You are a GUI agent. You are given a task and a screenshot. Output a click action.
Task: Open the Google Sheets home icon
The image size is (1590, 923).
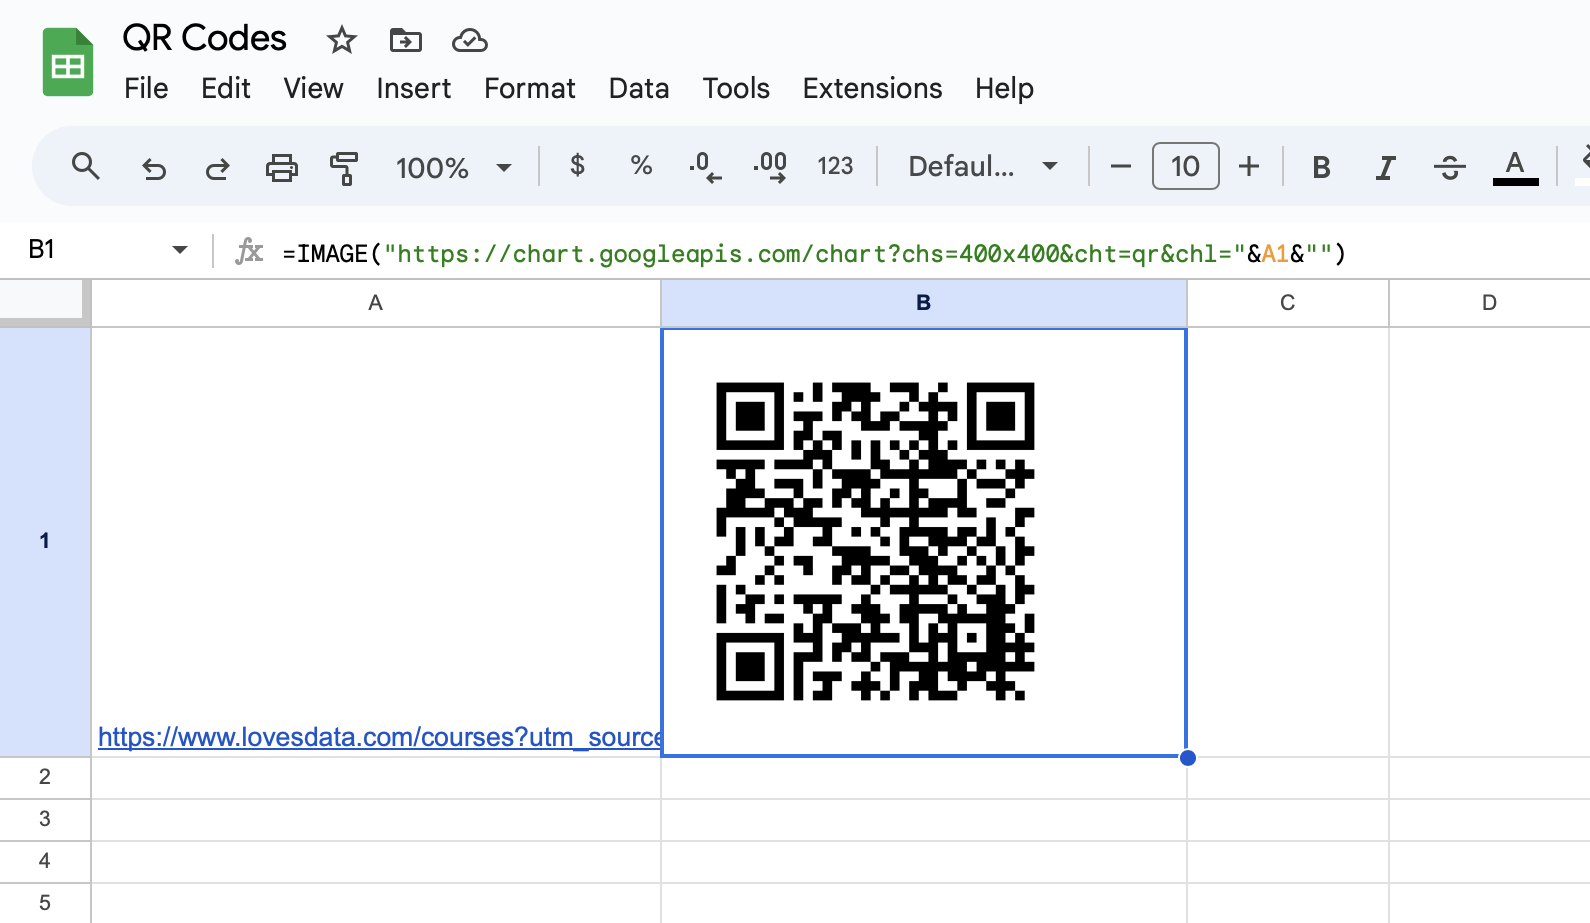[67, 62]
